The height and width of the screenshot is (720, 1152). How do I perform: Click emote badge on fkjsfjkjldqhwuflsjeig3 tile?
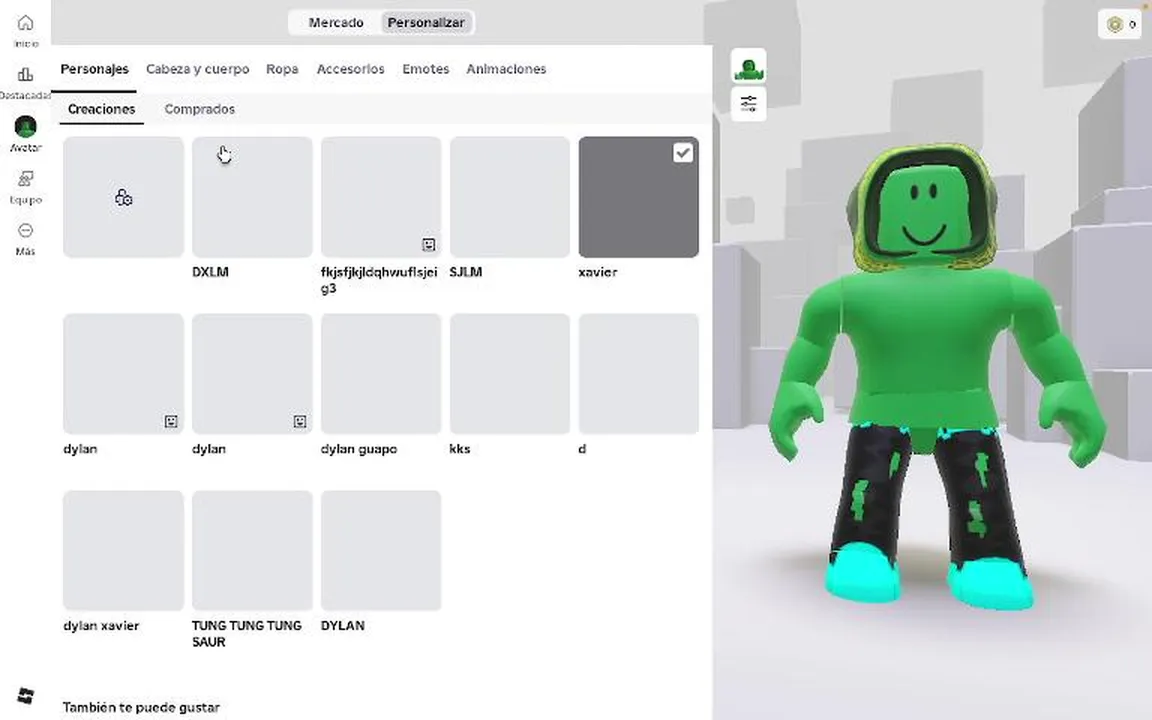429,245
